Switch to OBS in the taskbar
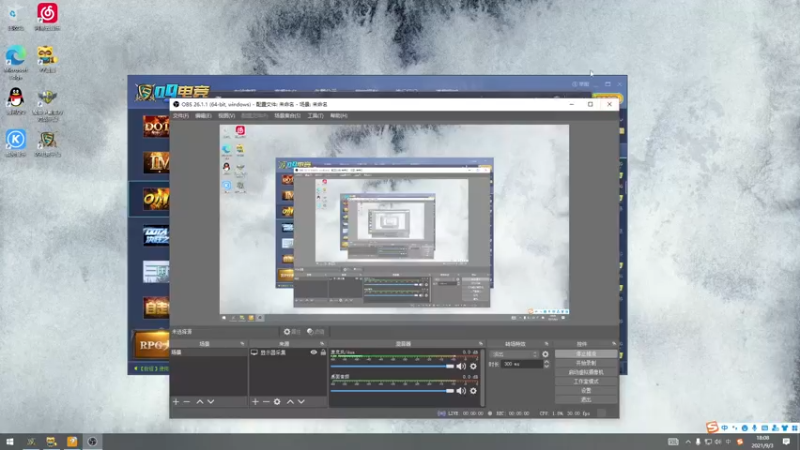The height and width of the screenshot is (450, 800). [x=92, y=442]
